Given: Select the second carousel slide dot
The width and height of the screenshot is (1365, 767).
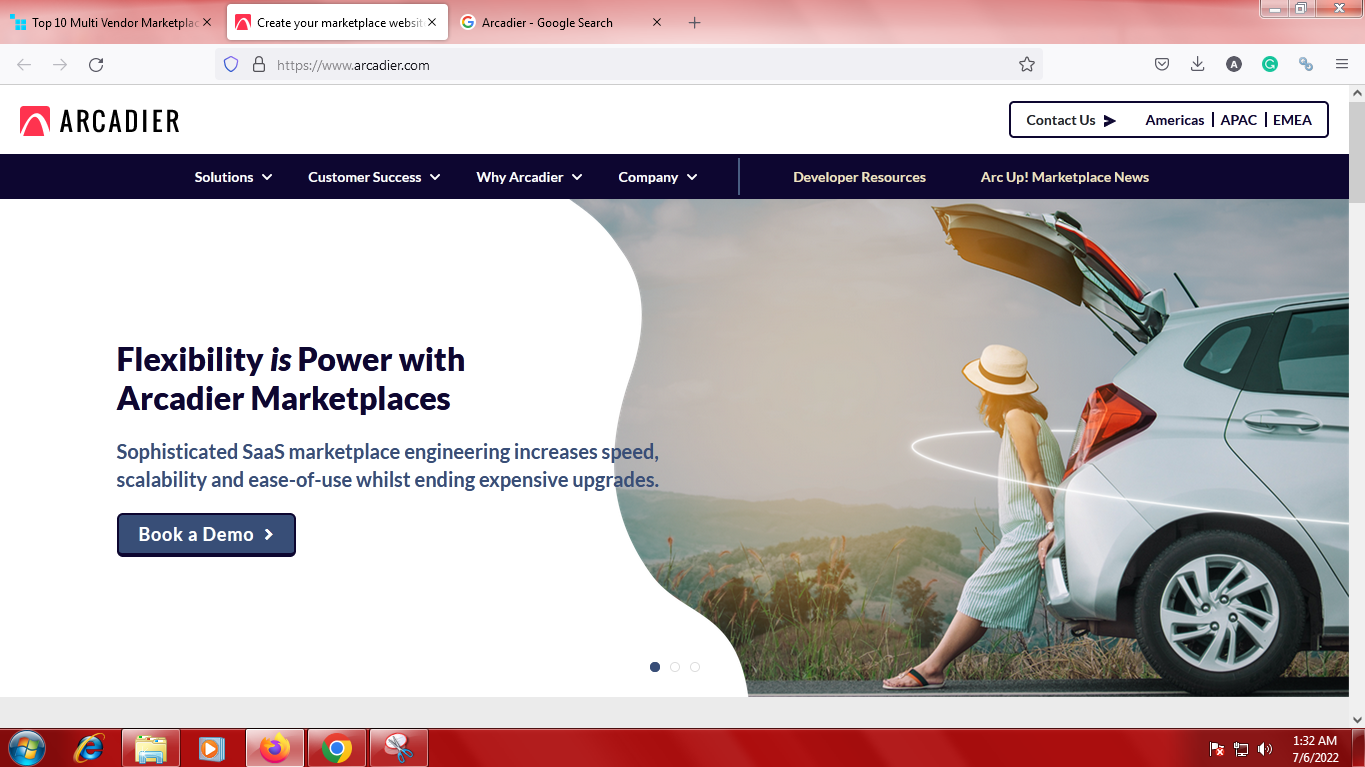Looking at the screenshot, I should tap(675, 667).
